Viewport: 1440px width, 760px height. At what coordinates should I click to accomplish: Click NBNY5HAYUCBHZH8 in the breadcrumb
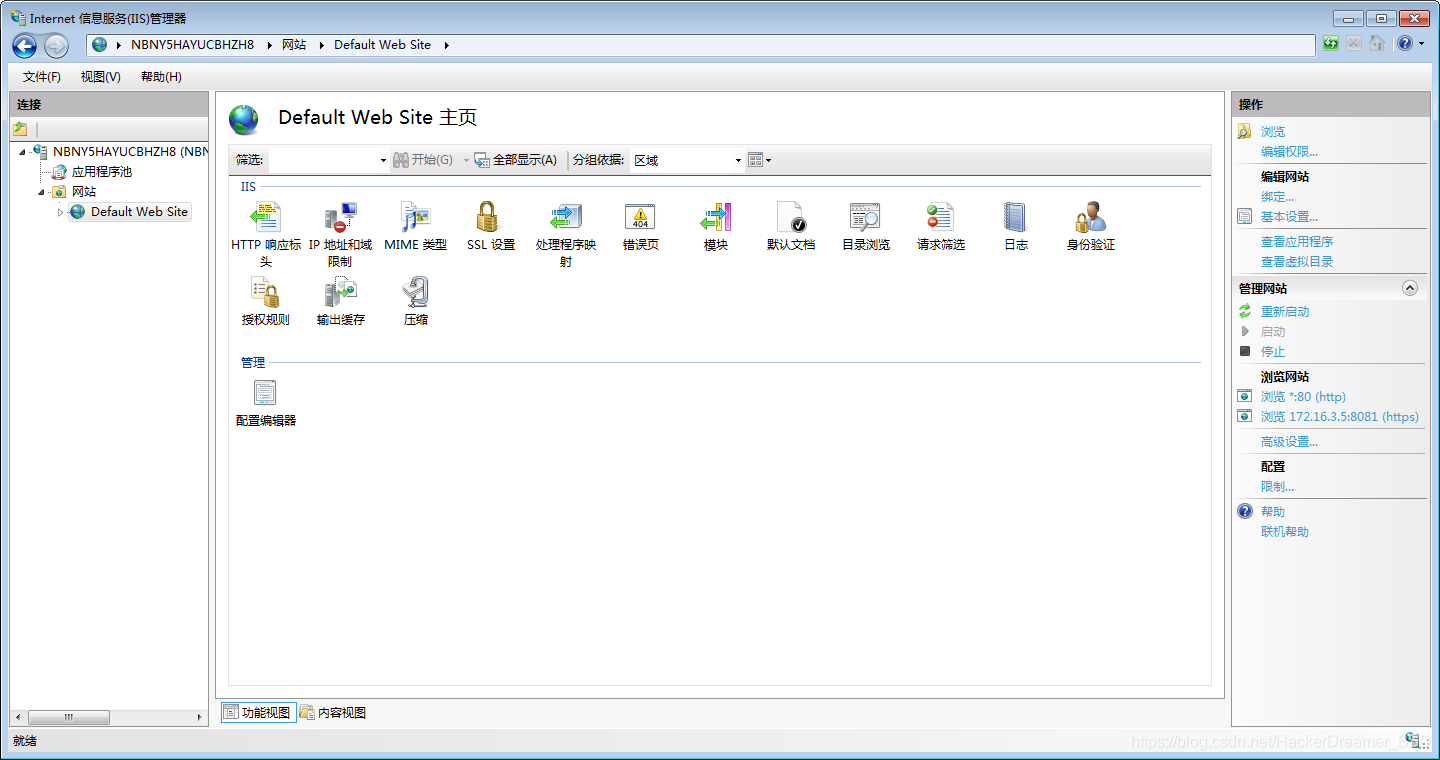click(193, 45)
